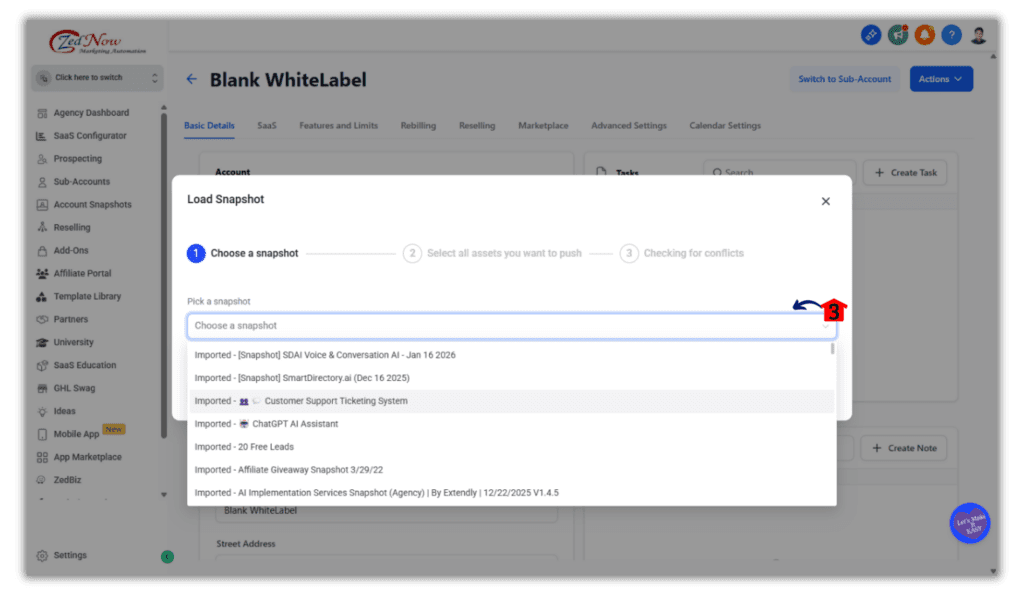Open the Advanced Settings tab

pos(628,126)
